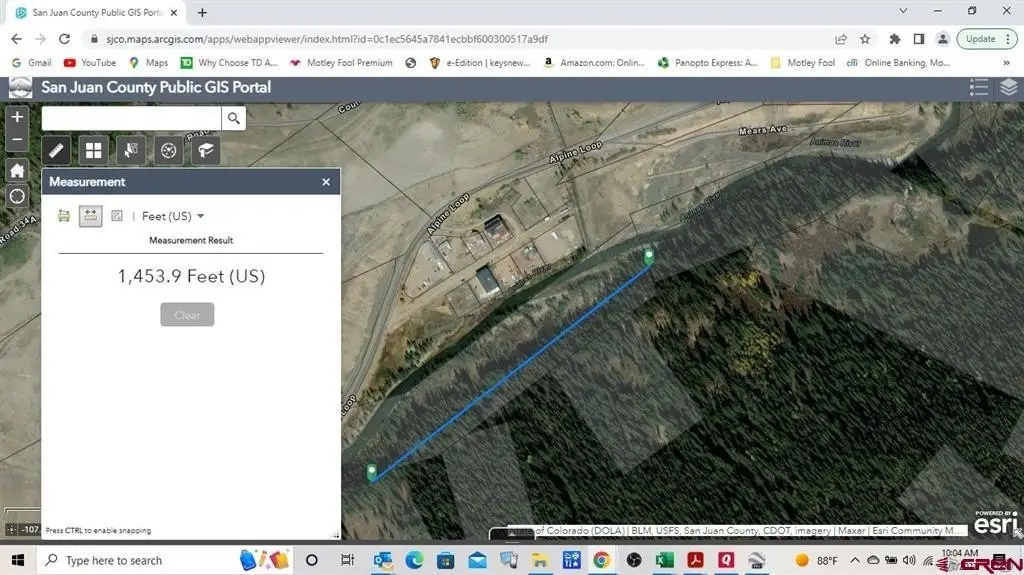Select the Location measurement mode
The image size is (1024, 575).
117,216
